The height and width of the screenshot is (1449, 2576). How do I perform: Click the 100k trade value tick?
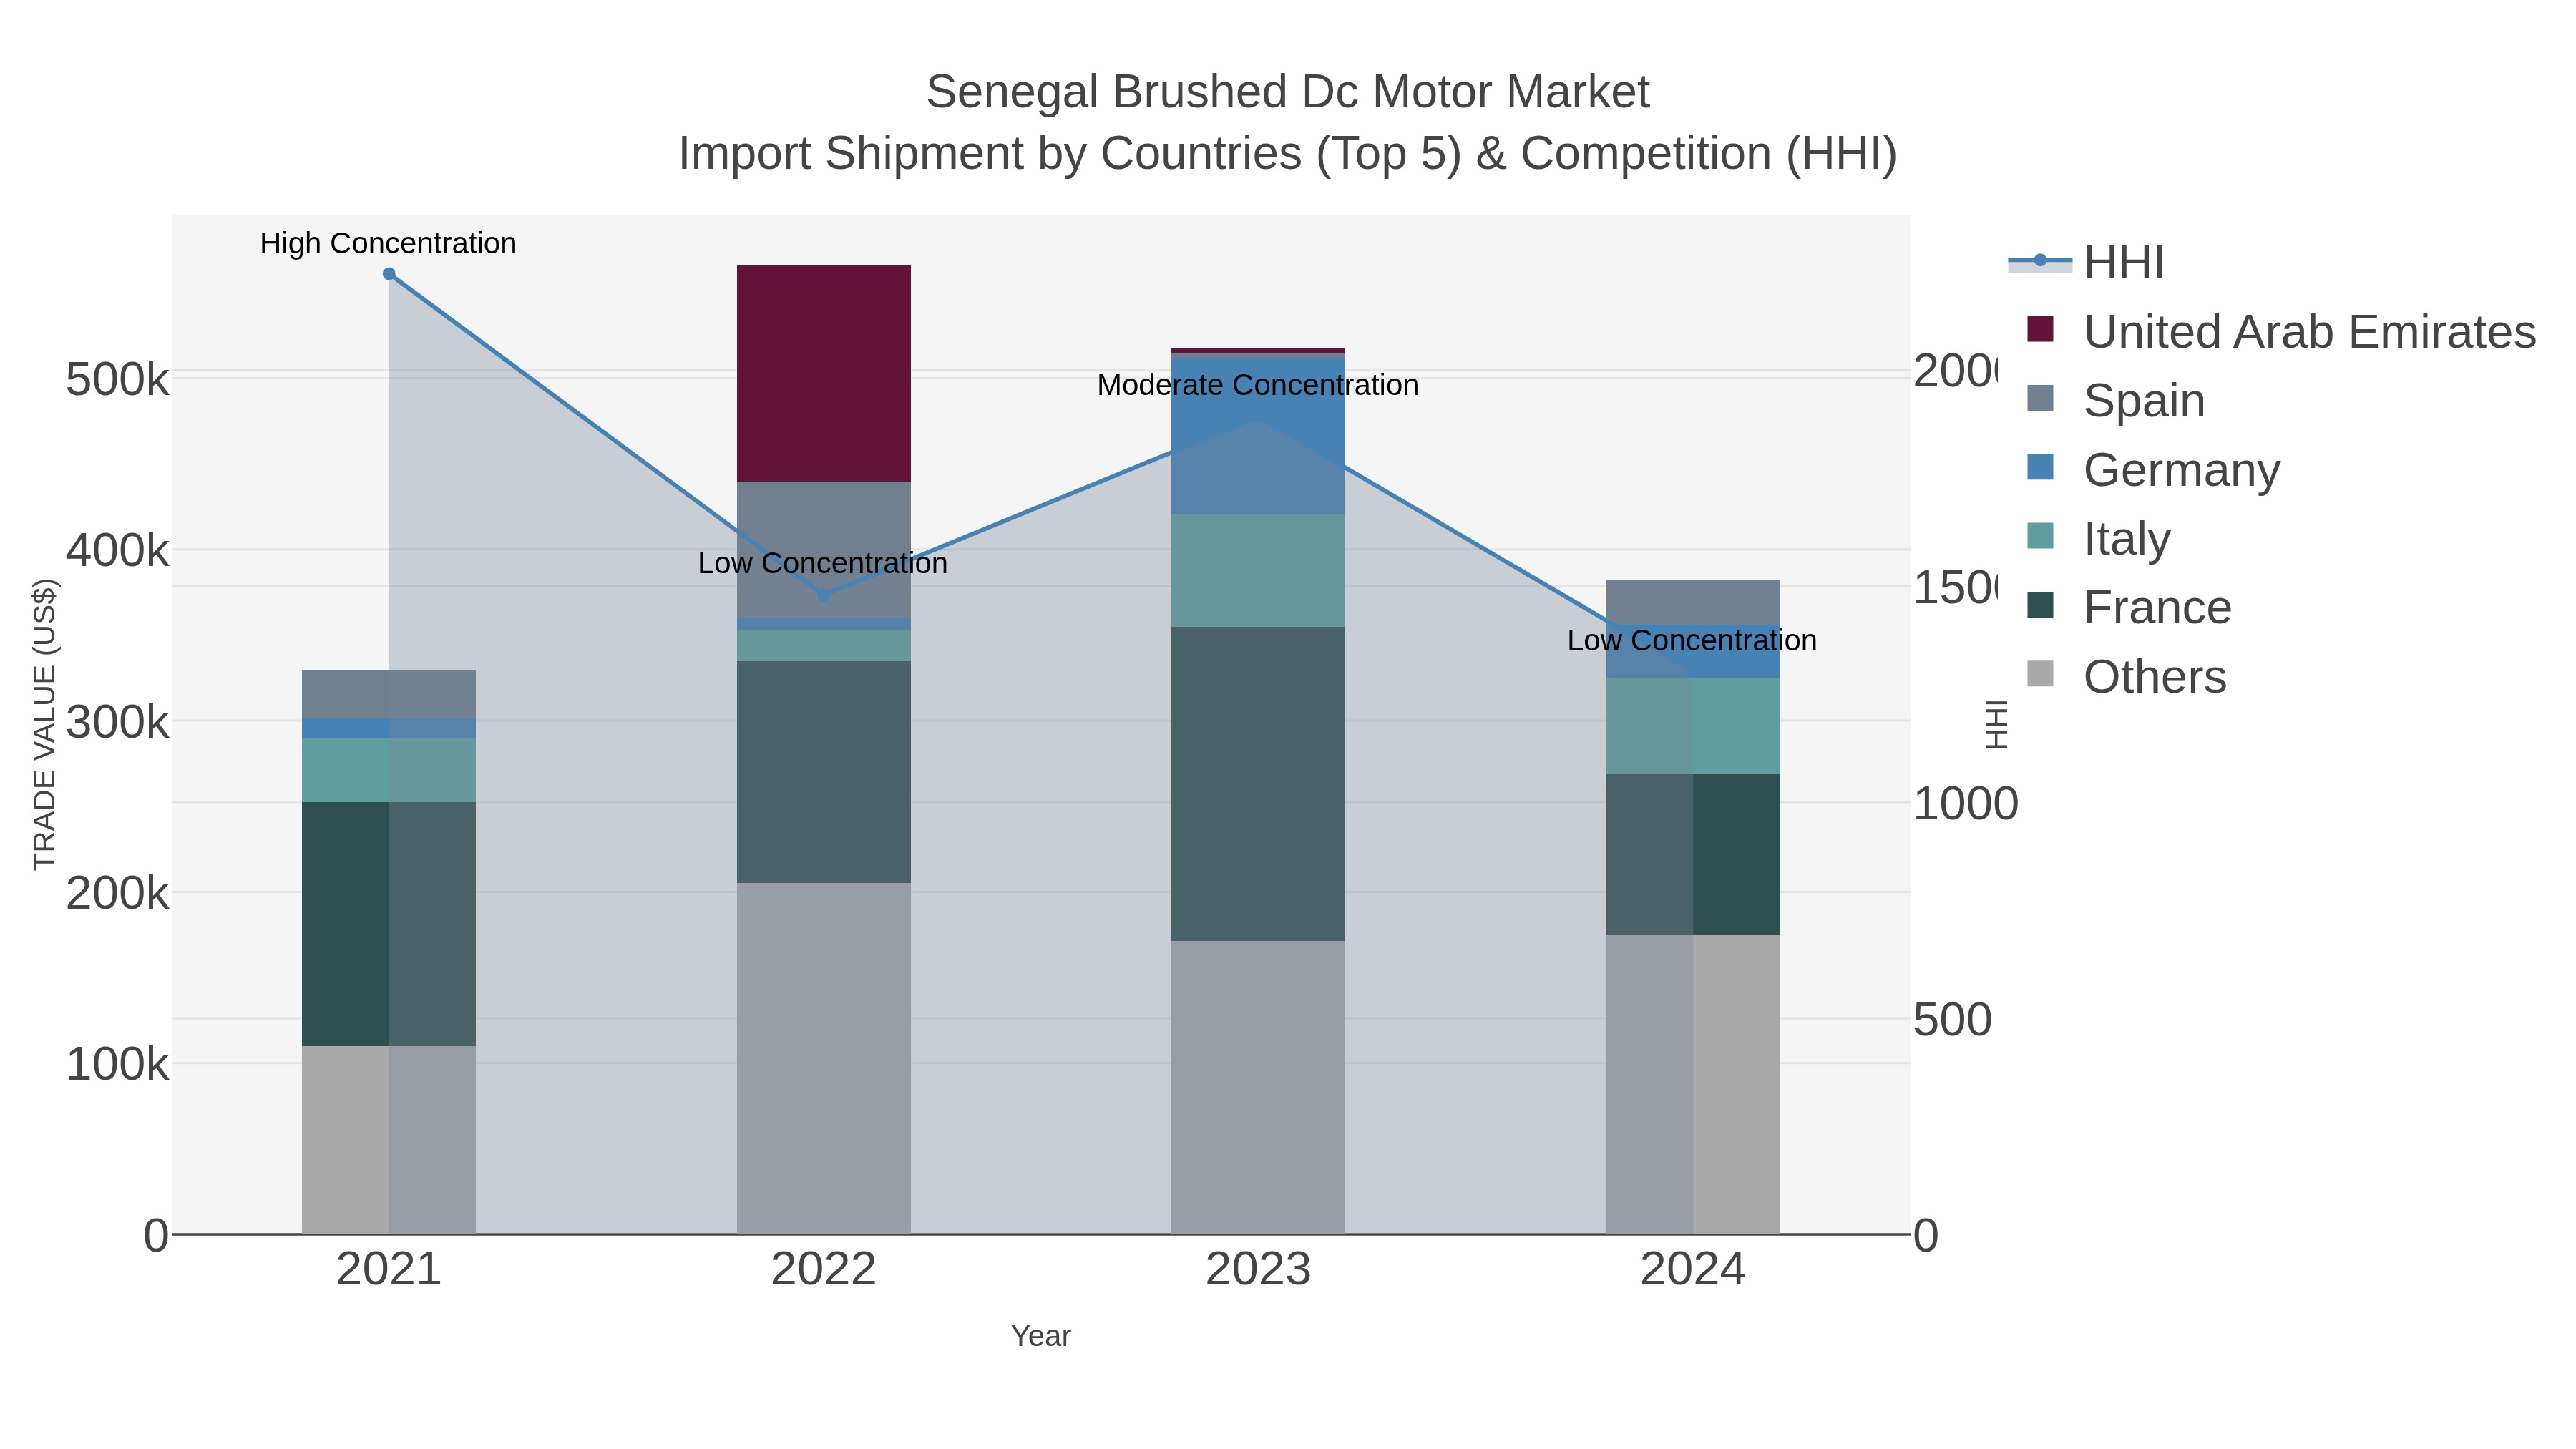tap(117, 1064)
